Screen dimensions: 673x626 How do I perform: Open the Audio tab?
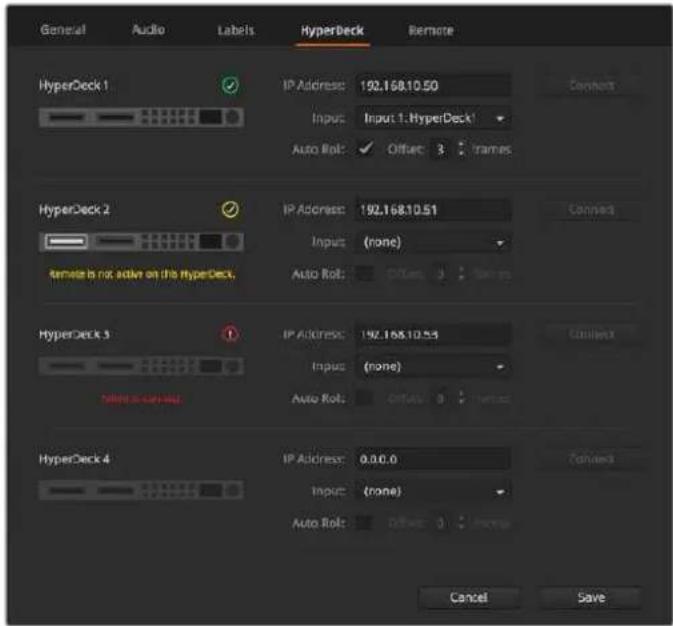pyautogui.click(x=149, y=30)
